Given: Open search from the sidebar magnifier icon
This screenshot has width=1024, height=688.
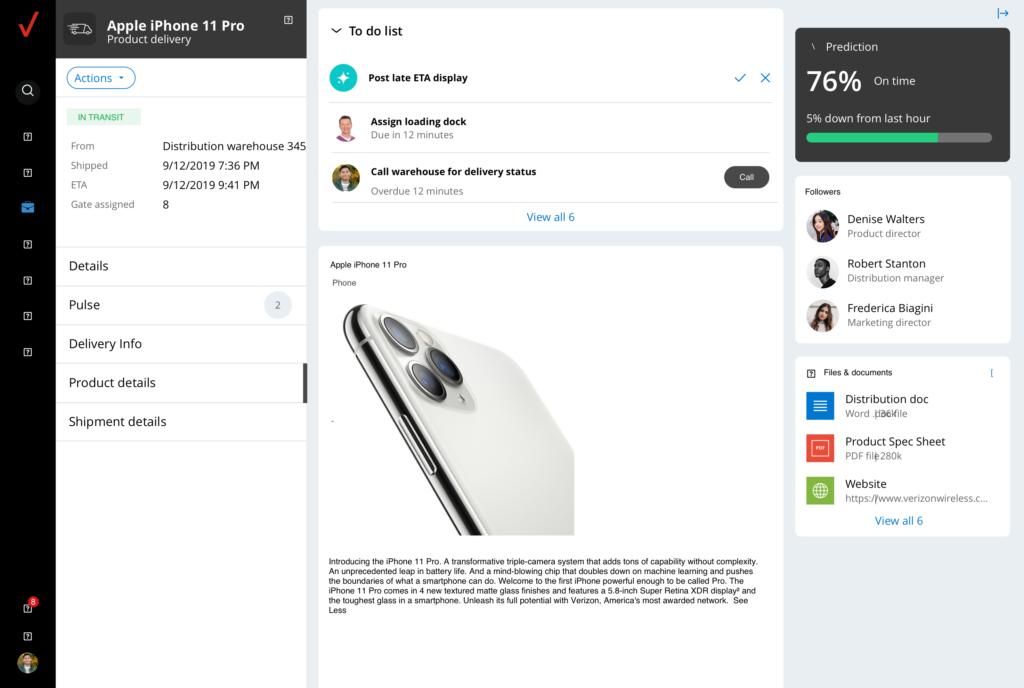Looking at the screenshot, I should click(x=27, y=91).
